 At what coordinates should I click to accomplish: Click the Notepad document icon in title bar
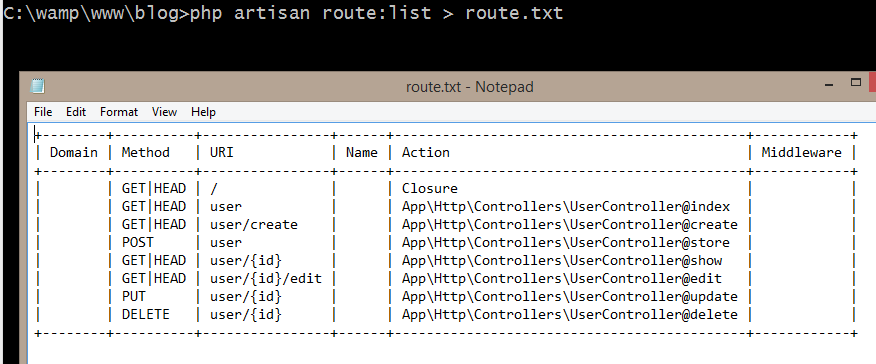point(38,87)
